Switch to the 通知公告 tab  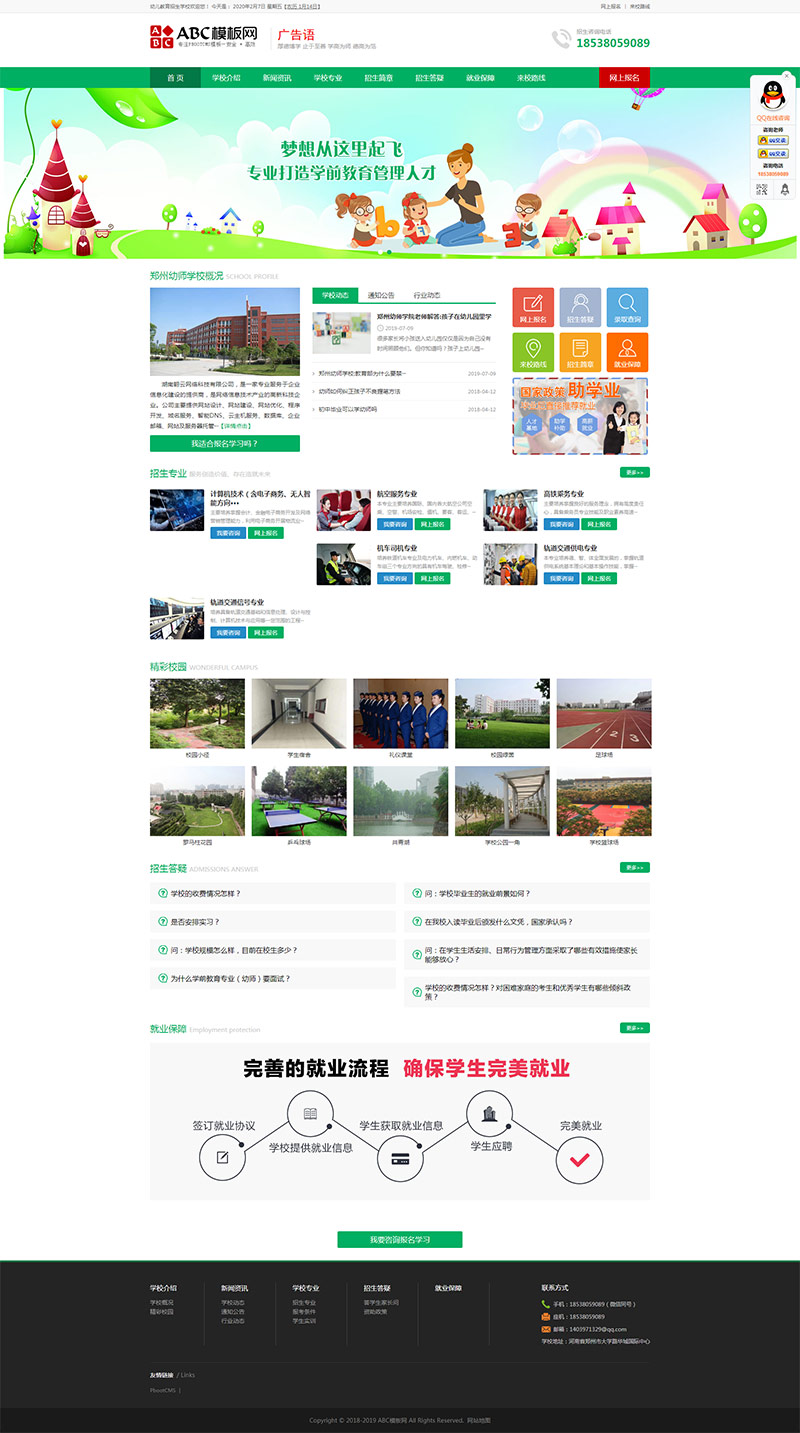point(381,296)
